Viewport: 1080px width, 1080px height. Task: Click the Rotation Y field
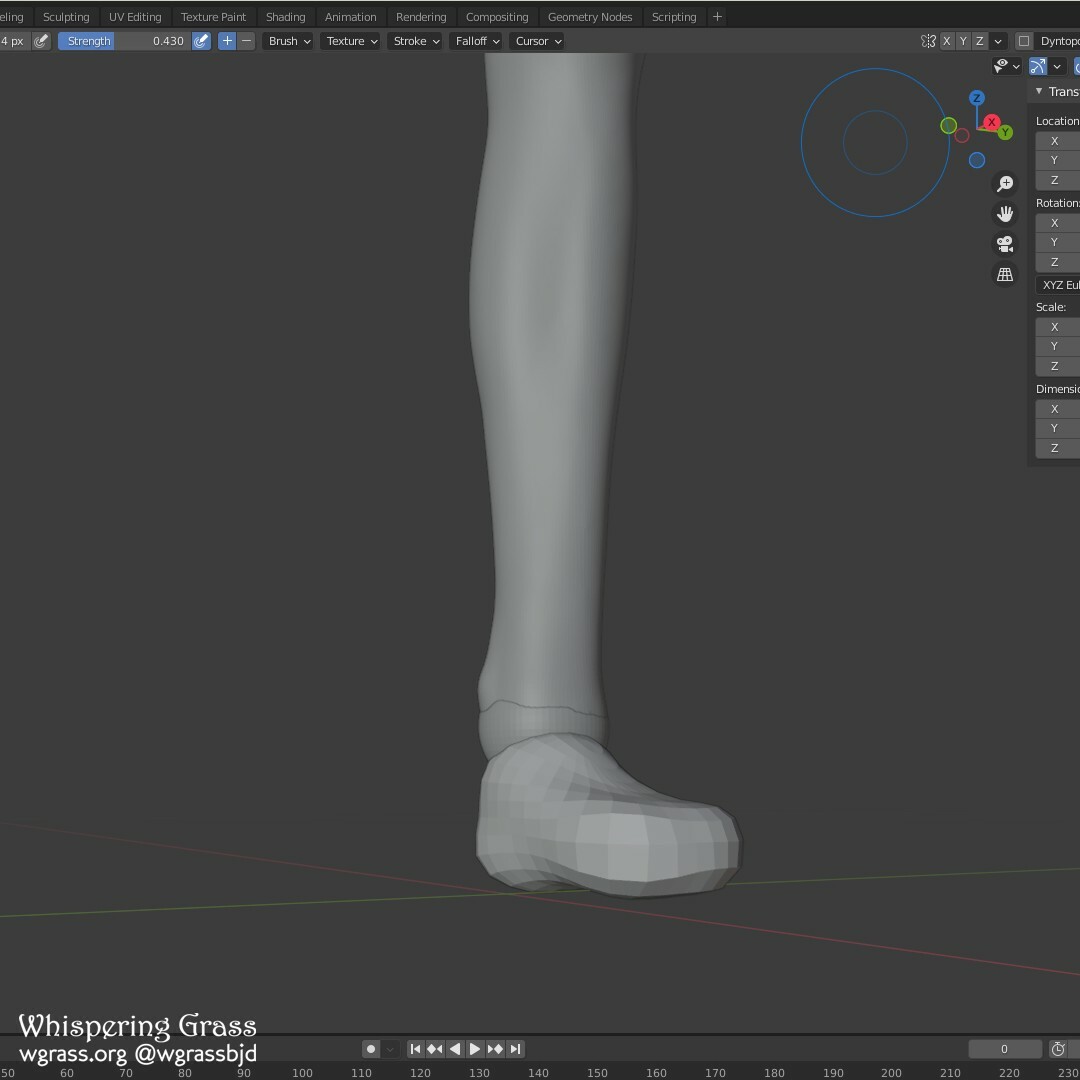[x=1058, y=242]
